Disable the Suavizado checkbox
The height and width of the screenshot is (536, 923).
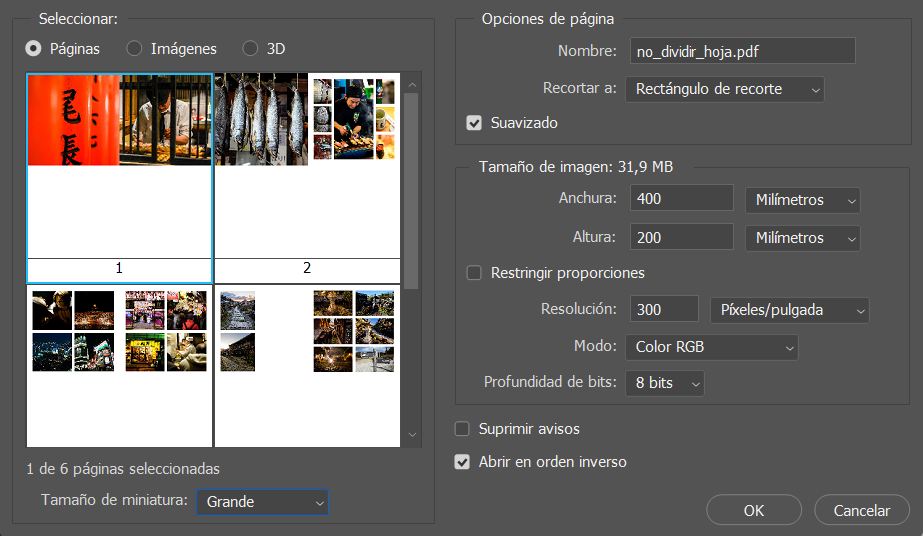tap(475, 123)
